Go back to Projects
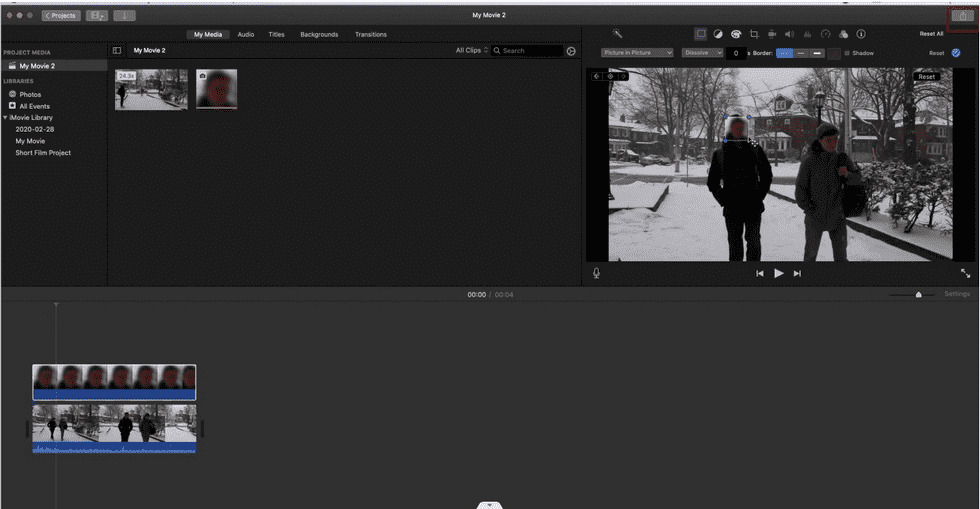The image size is (980, 509). 61,16
